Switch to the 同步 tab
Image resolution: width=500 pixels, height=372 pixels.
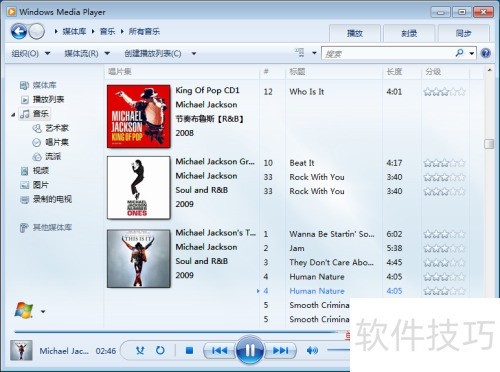point(463,33)
